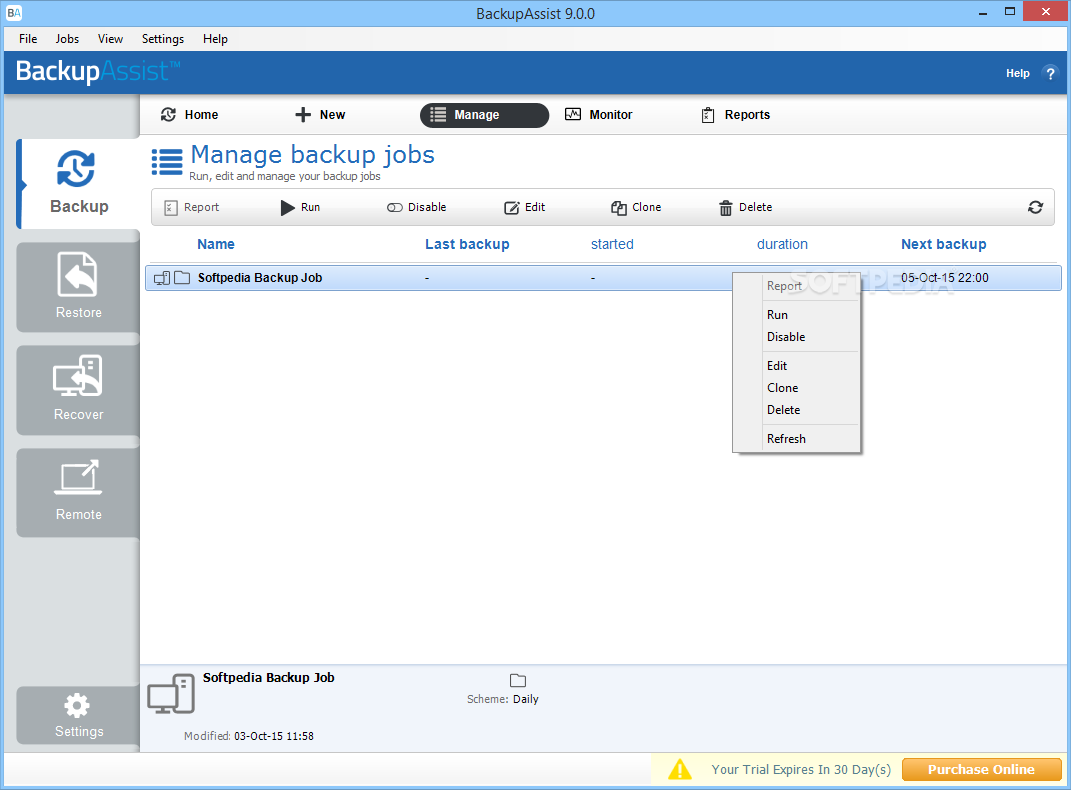Choose Delete in the context menu
The image size is (1071, 790).
[x=796, y=410]
